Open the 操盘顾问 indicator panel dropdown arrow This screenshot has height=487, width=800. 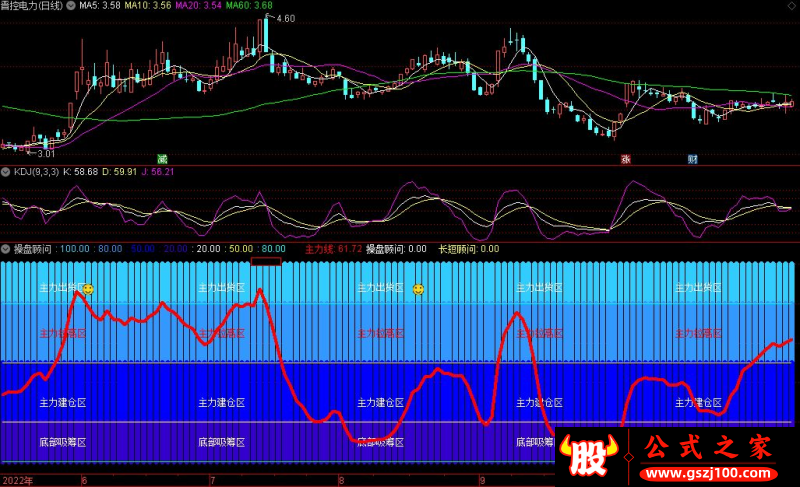[x=6, y=249]
